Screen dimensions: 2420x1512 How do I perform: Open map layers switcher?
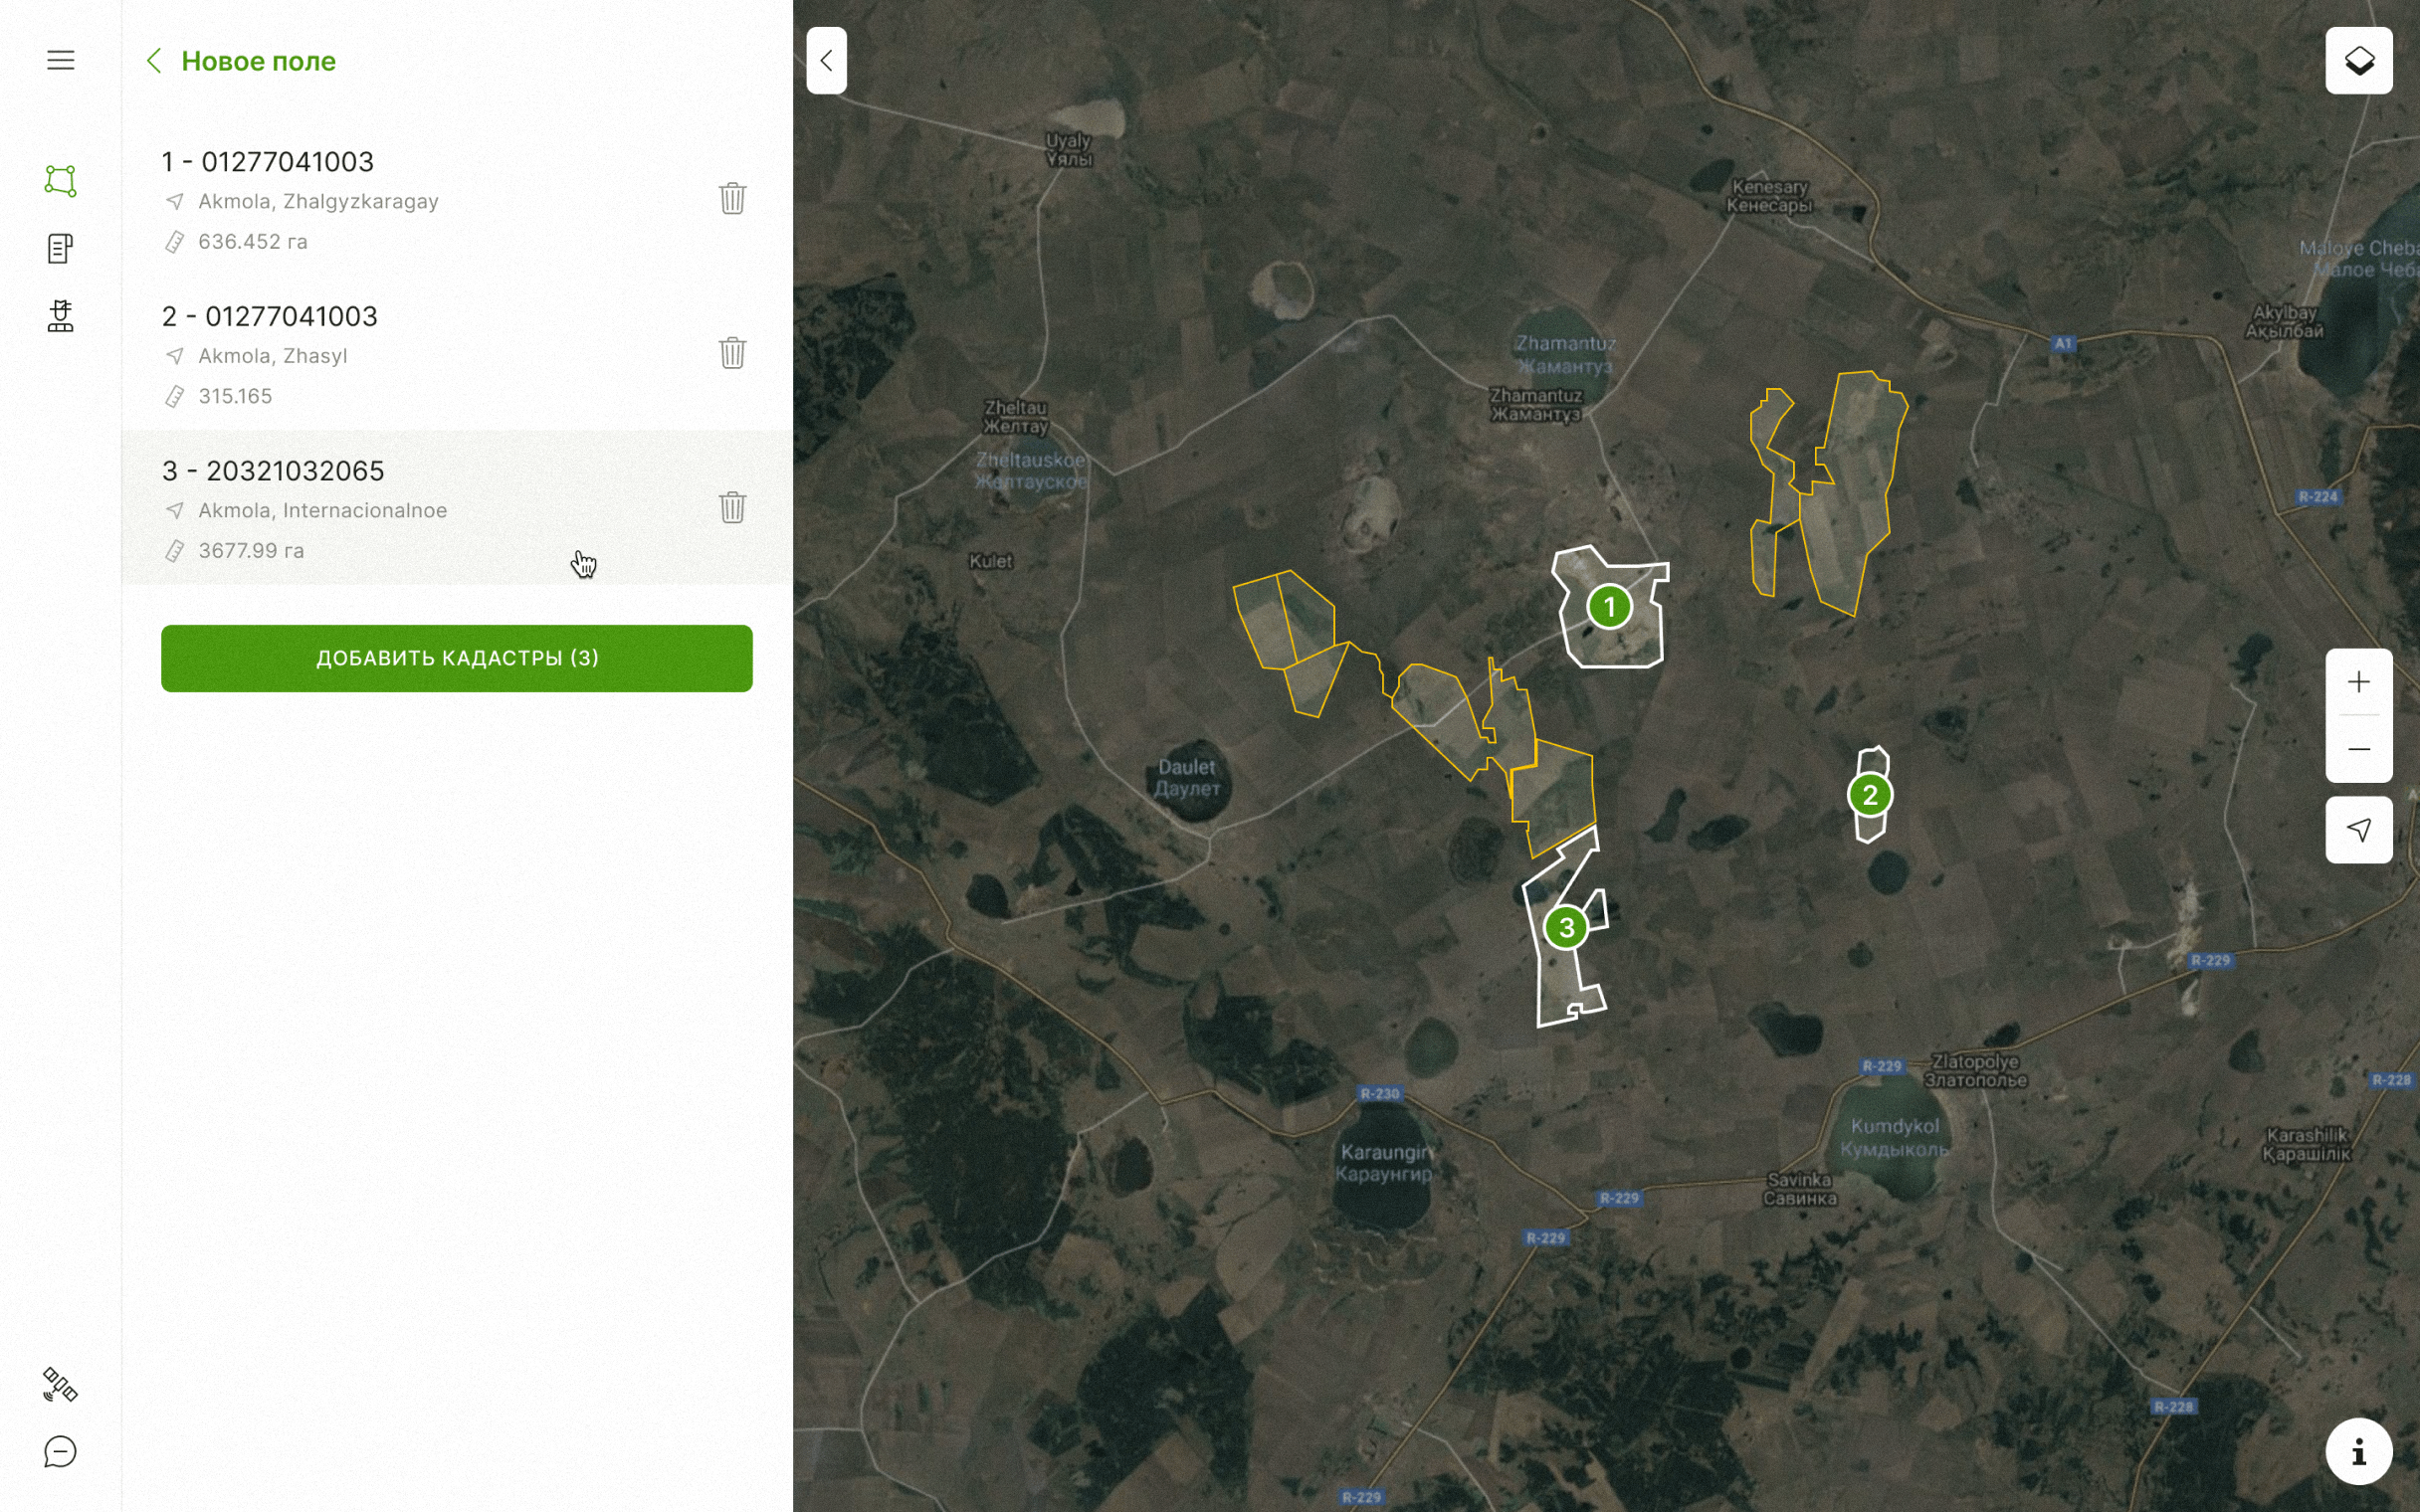2358,61
